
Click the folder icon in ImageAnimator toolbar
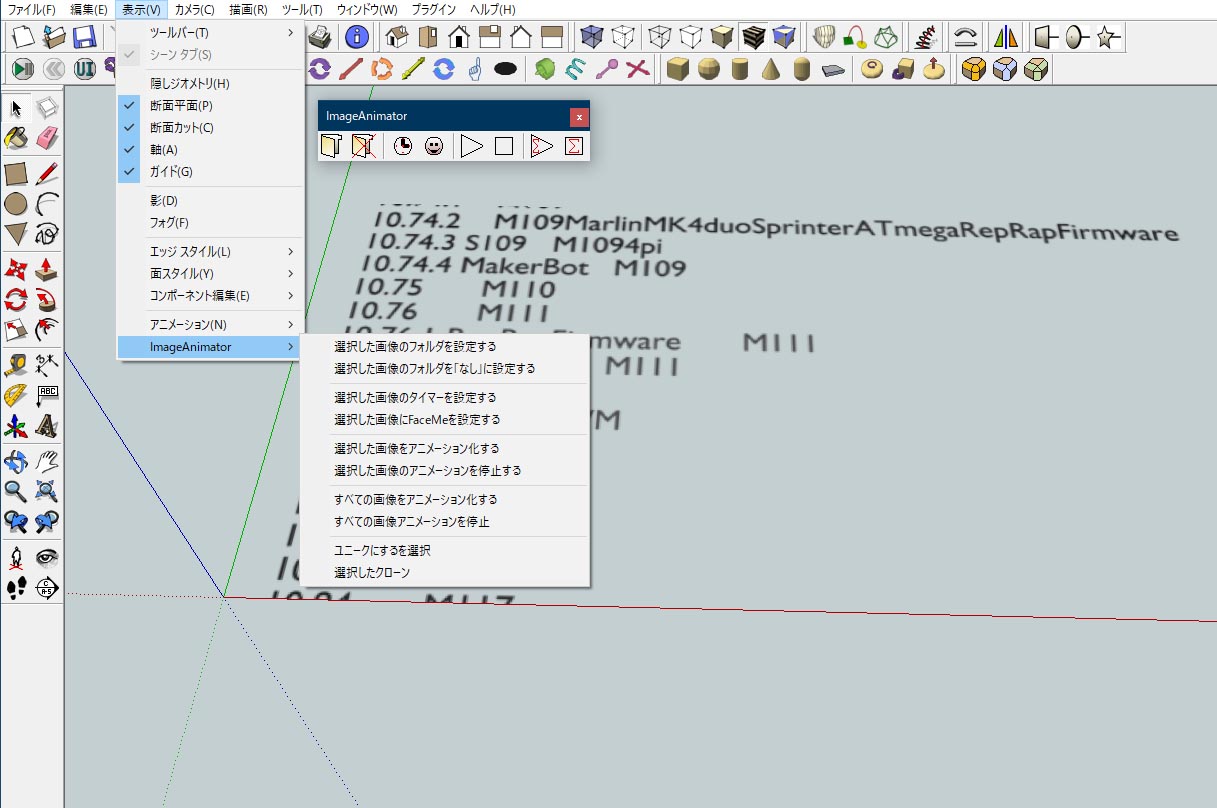[x=330, y=146]
